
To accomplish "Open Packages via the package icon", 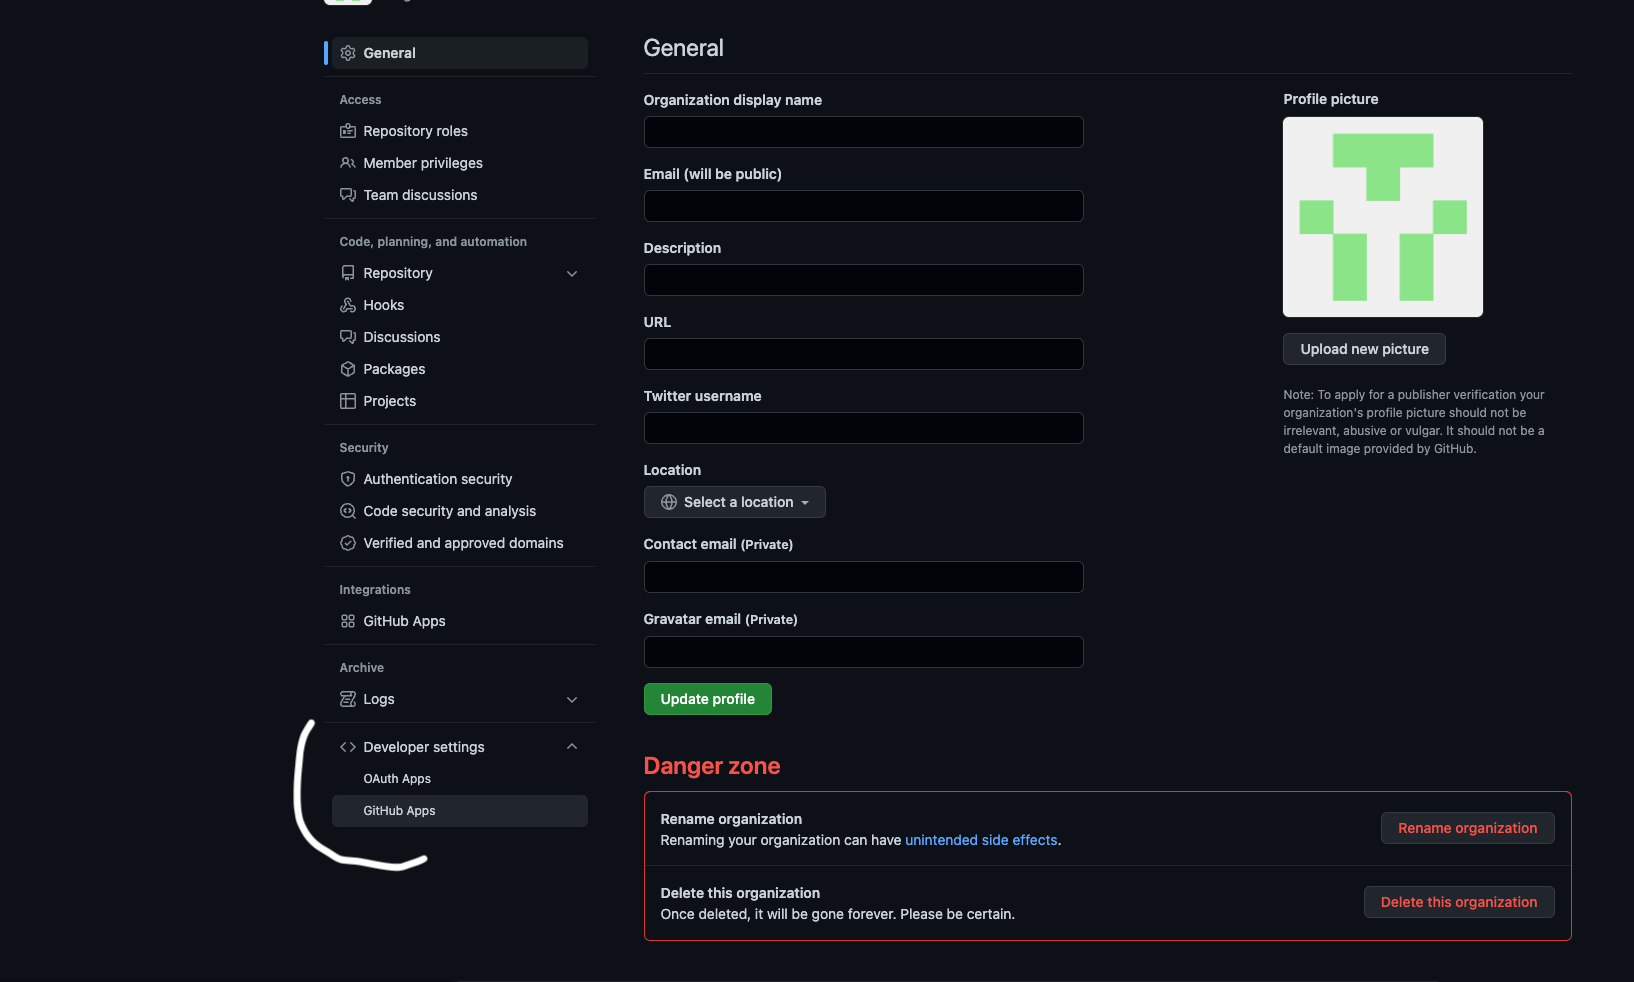I will tap(347, 369).
